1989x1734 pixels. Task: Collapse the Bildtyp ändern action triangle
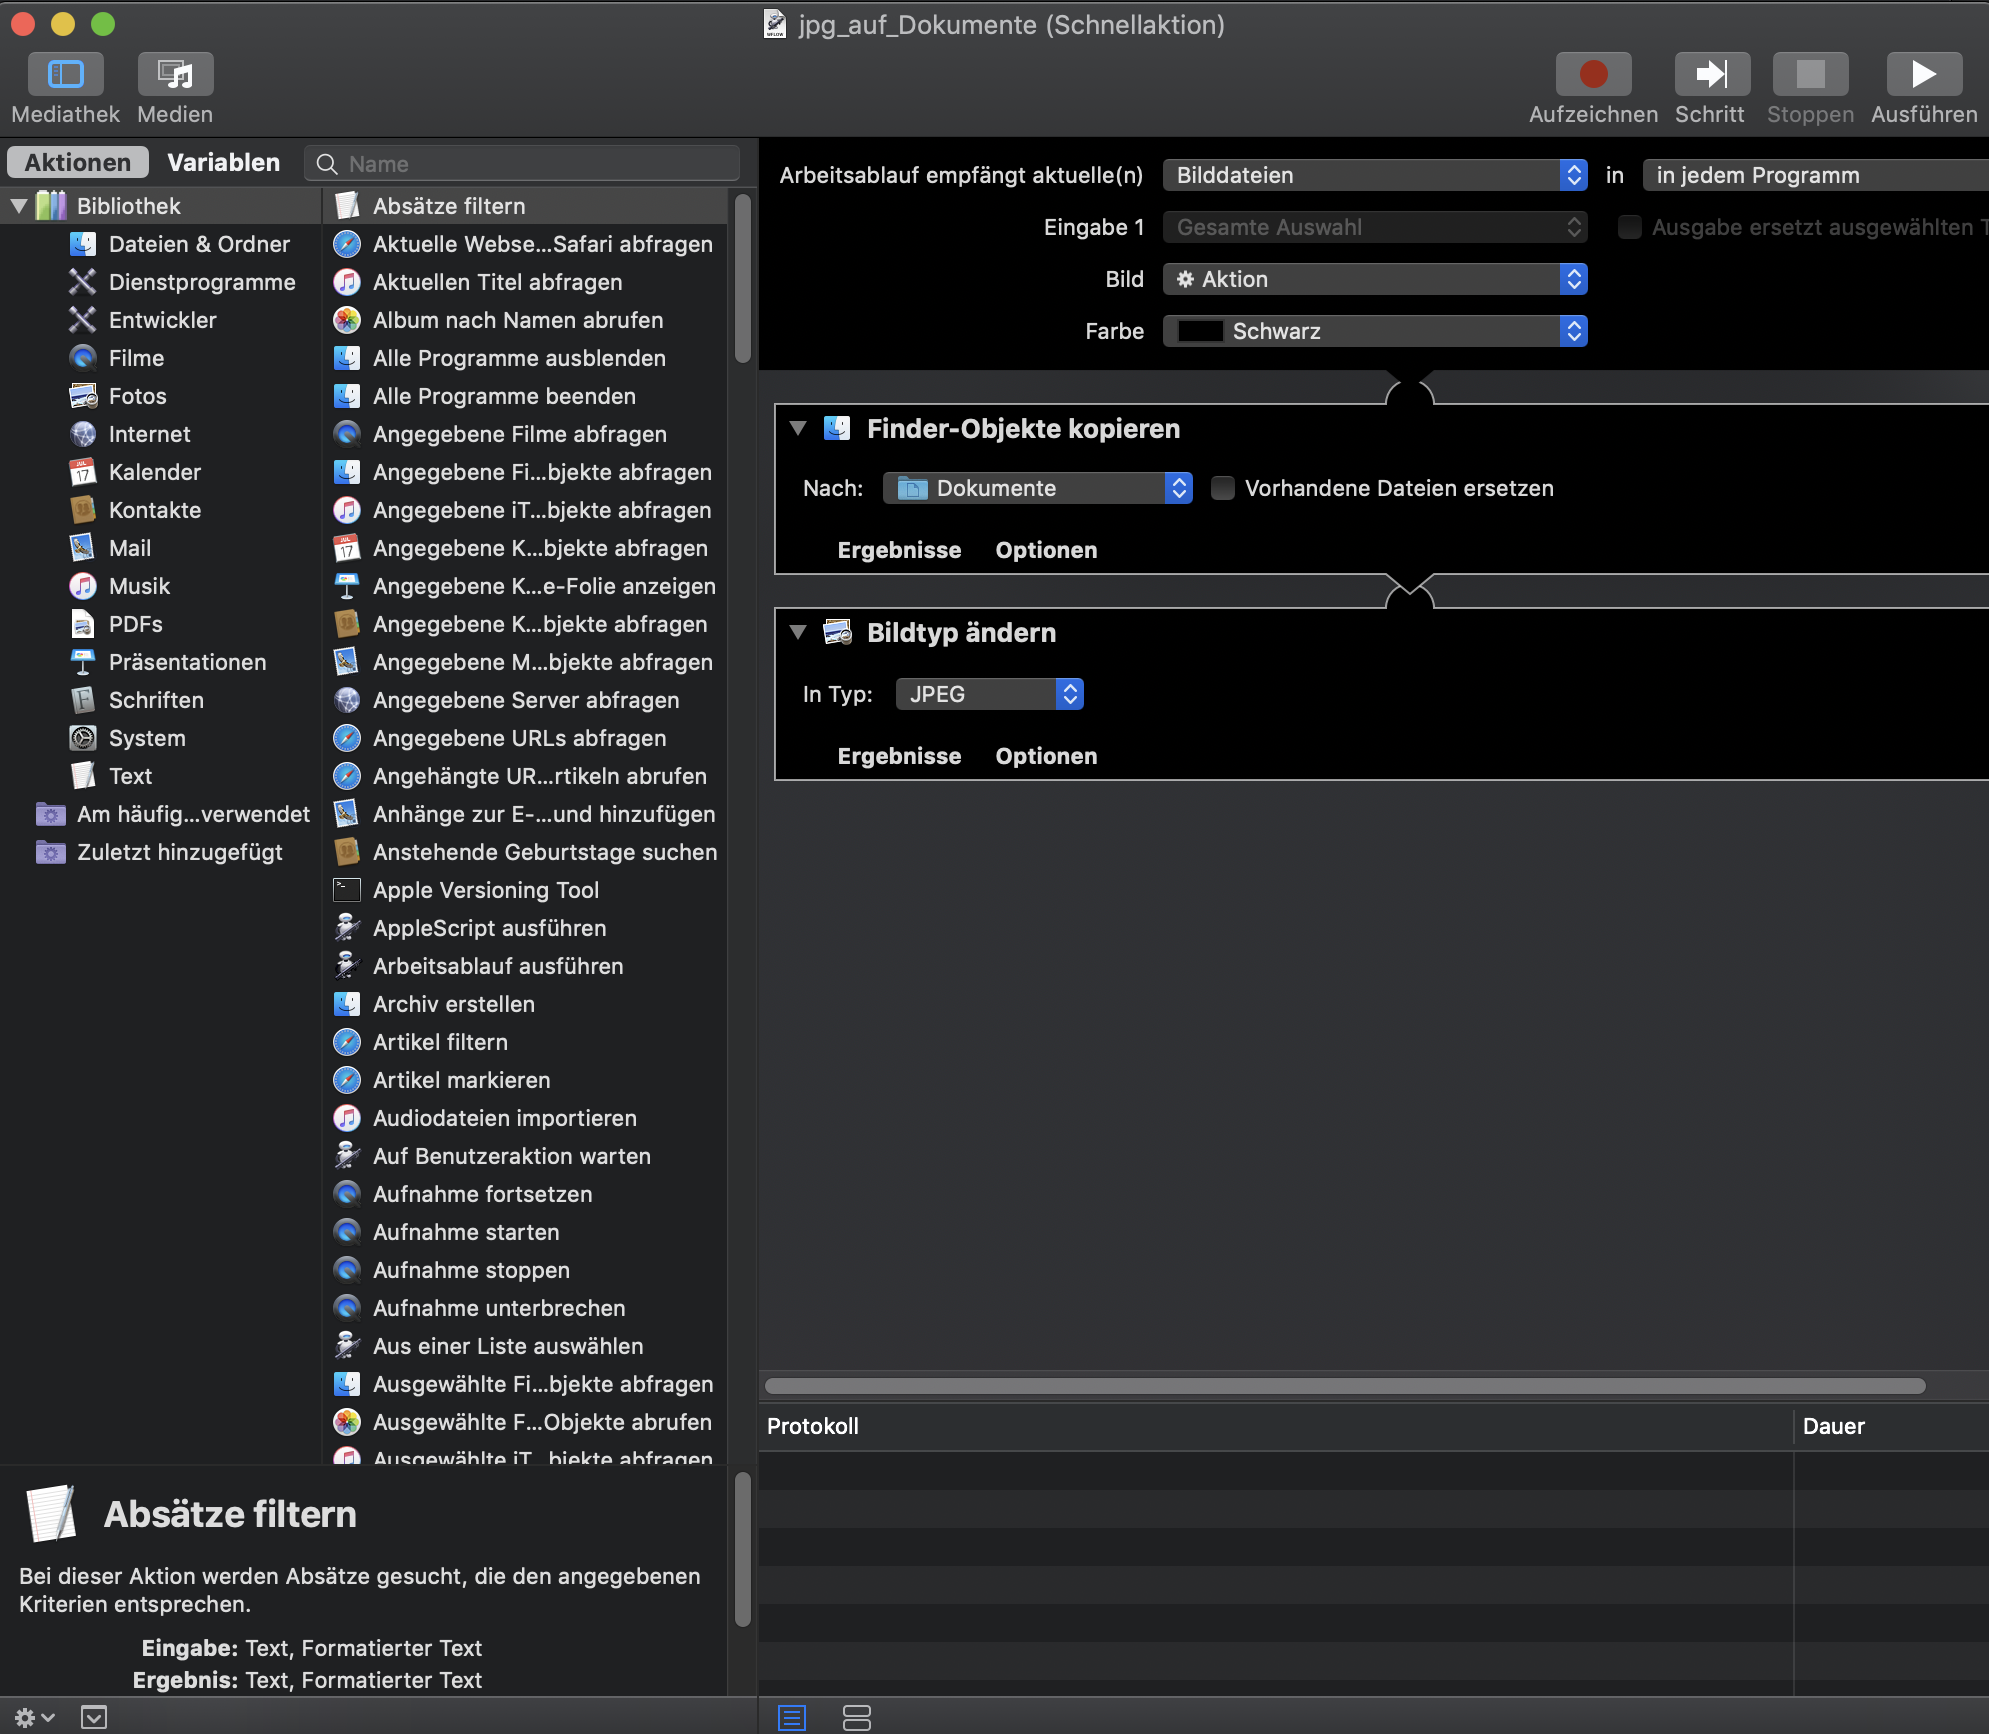[x=798, y=632]
